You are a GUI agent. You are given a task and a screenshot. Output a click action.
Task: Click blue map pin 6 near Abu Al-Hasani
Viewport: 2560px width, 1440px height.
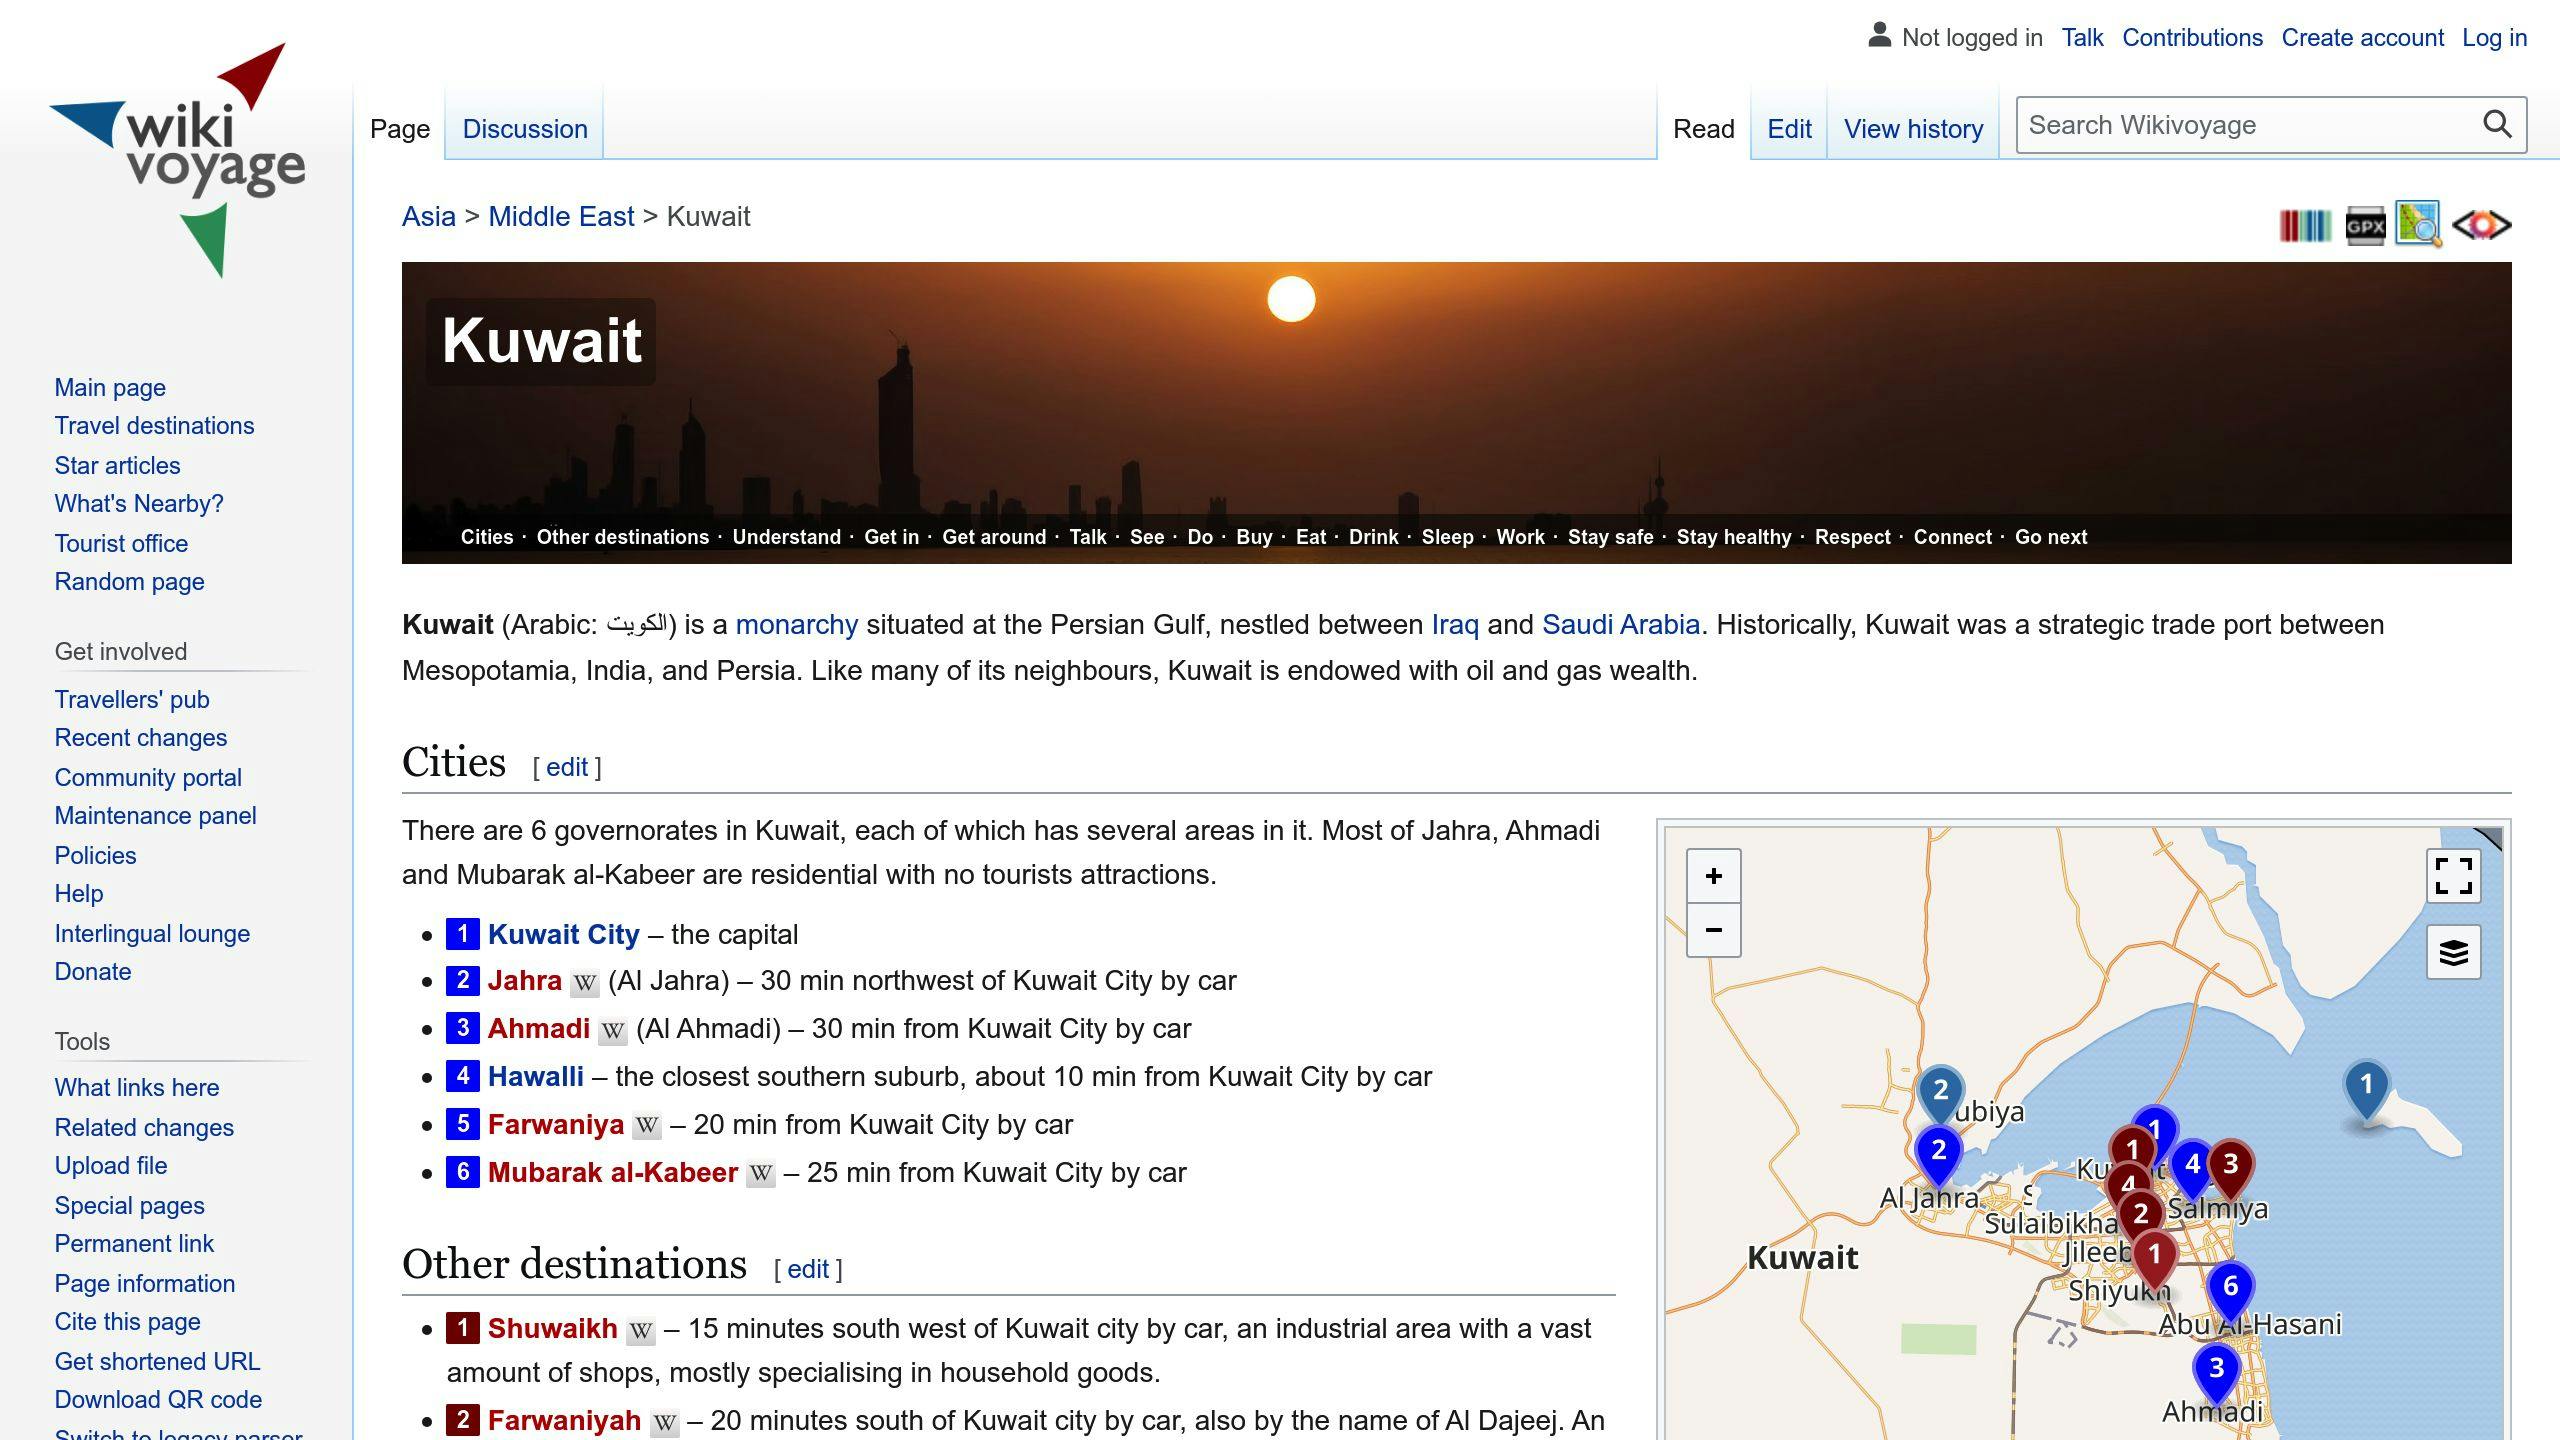(x=2230, y=1289)
